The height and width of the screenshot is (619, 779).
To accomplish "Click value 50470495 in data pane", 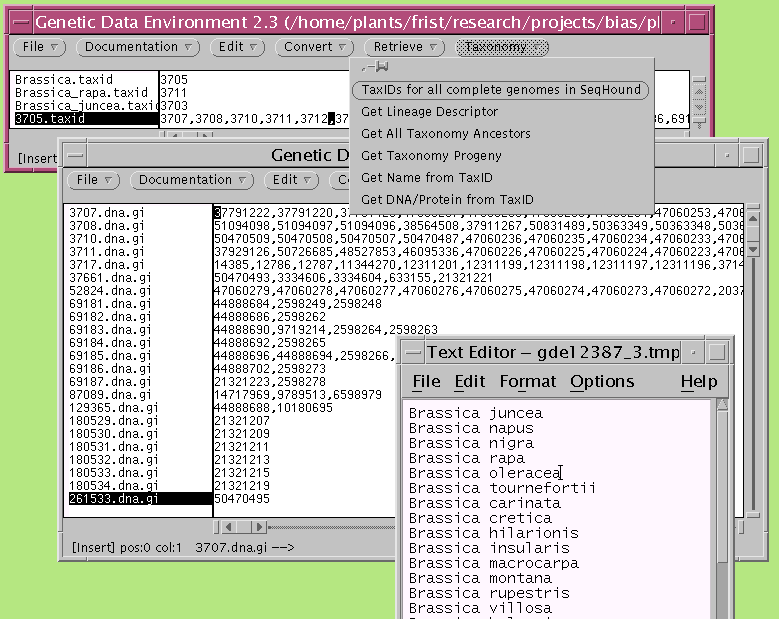I will click(241, 499).
